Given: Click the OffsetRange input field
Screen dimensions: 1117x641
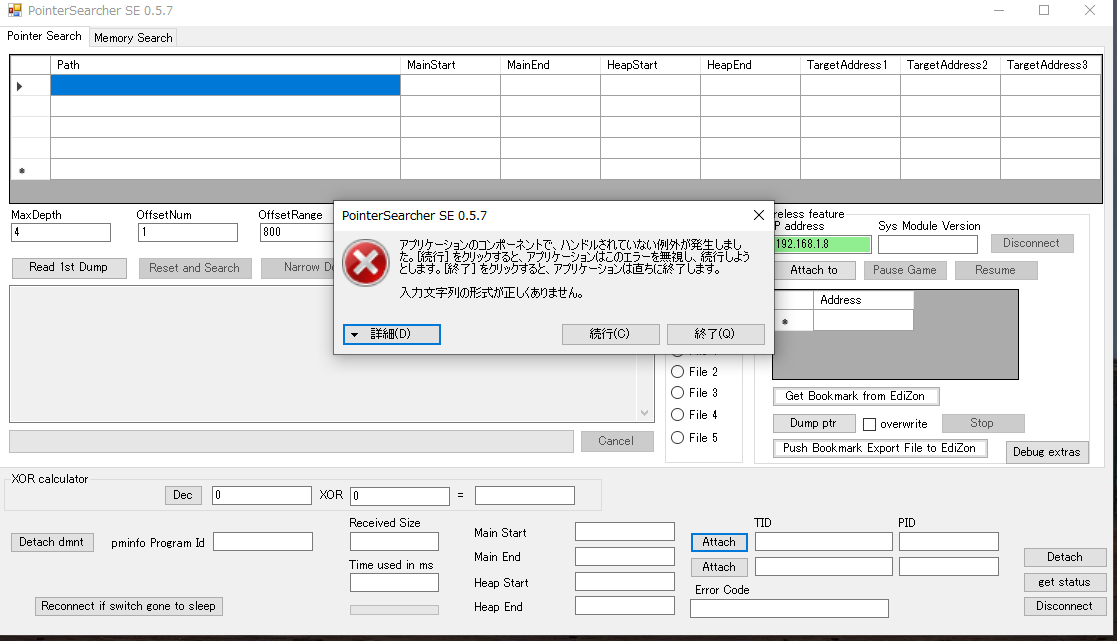Looking at the screenshot, I should 296,232.
